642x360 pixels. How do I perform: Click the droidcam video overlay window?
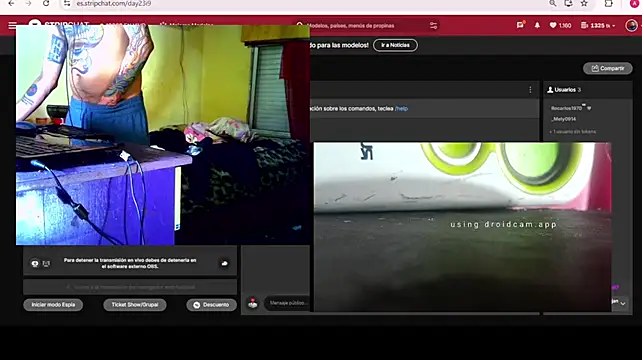click(462, 227)
